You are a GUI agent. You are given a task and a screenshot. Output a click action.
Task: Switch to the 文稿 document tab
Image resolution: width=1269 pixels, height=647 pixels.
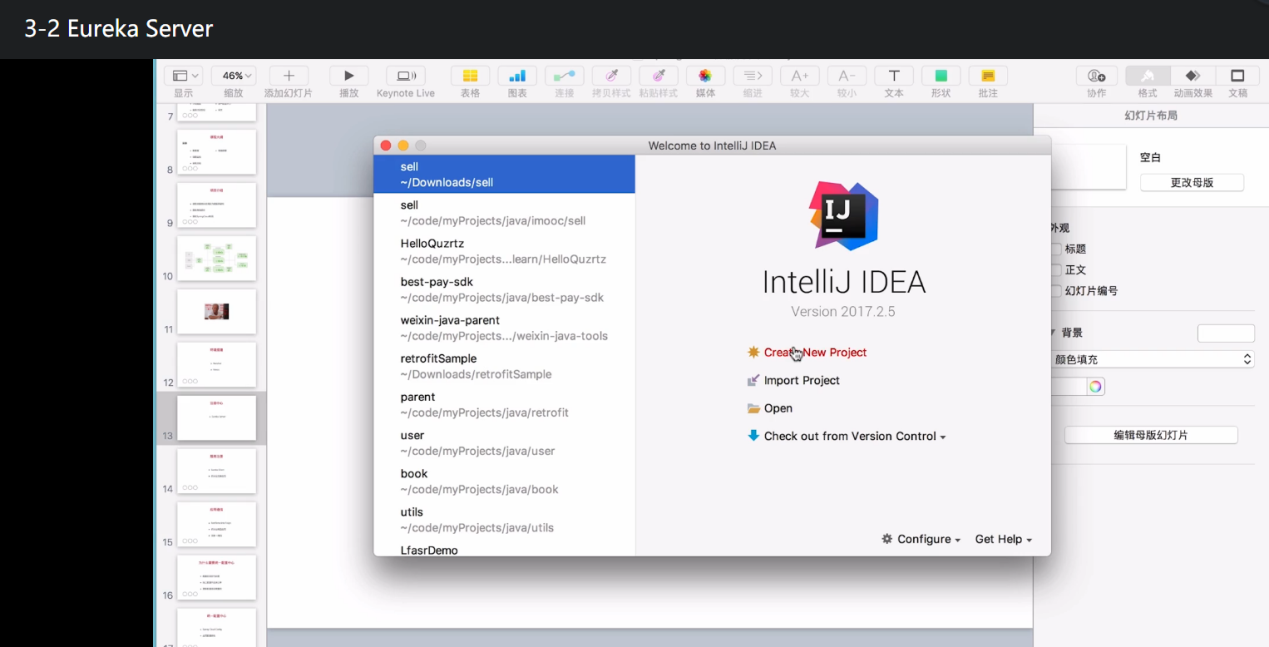[1238, 76]
